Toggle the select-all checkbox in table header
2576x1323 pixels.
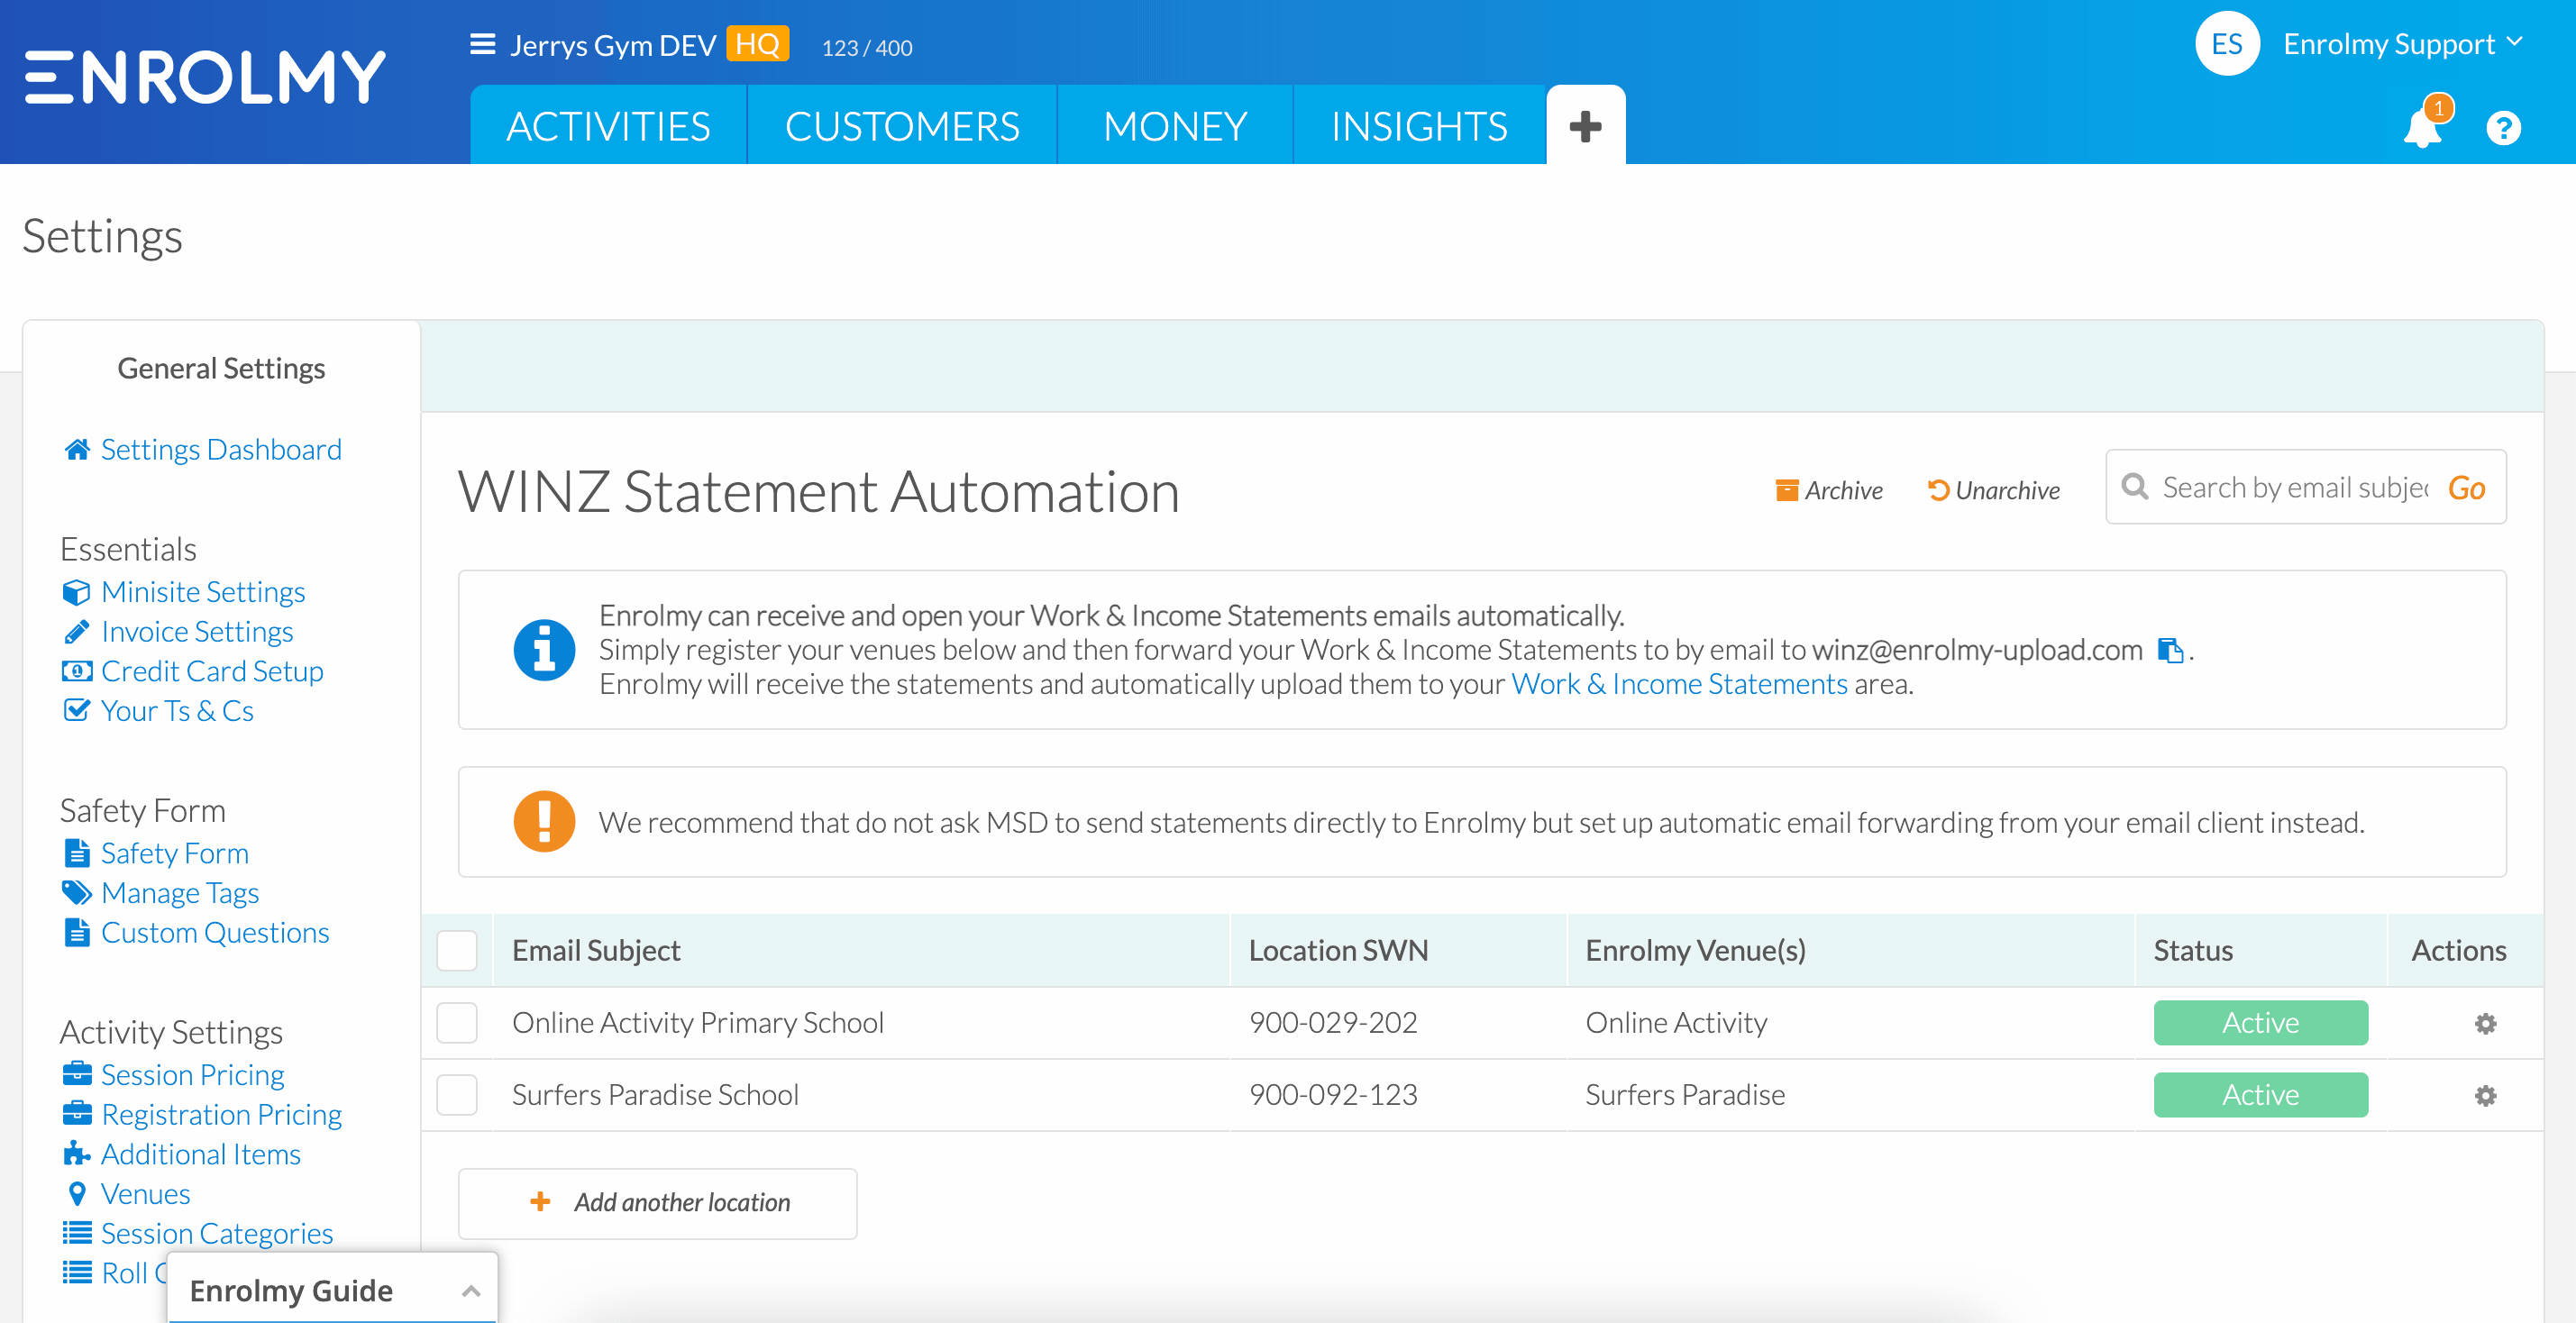point(457,950)
